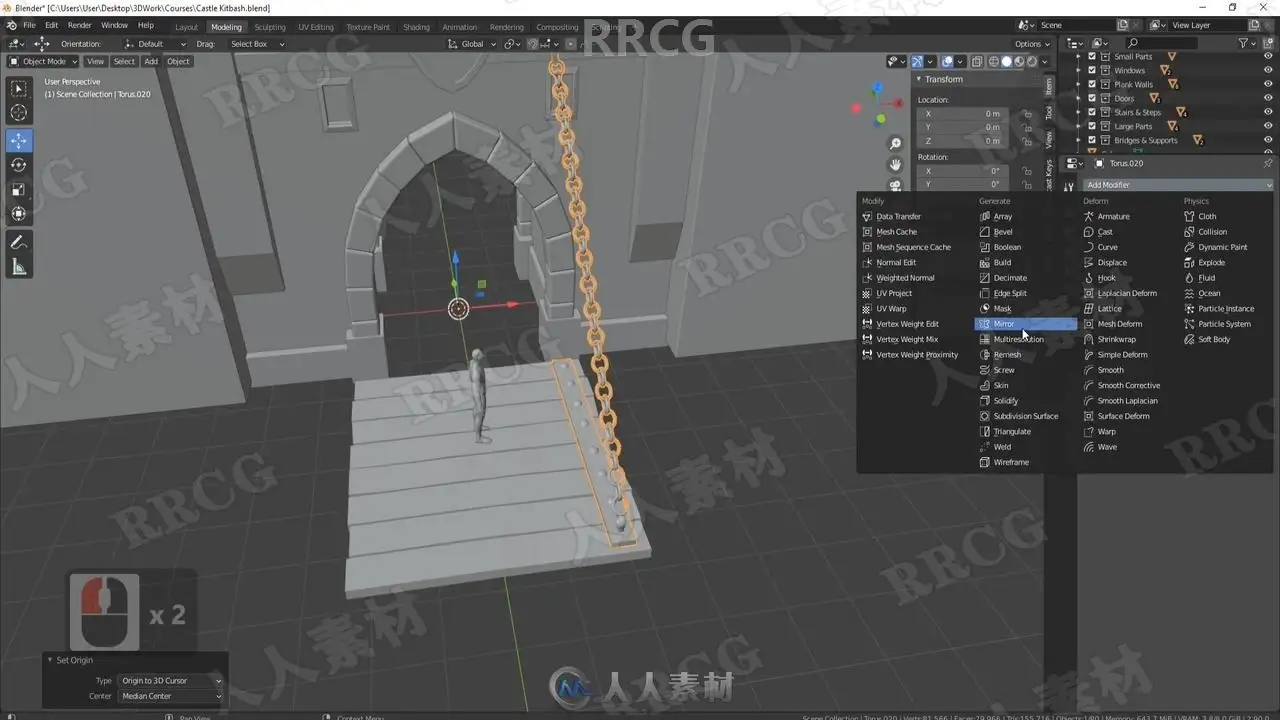The width and height of the screenshot is (1280, 720).
Task: Uncheck the Windows collection checkbox
Action: [1092, 70]
